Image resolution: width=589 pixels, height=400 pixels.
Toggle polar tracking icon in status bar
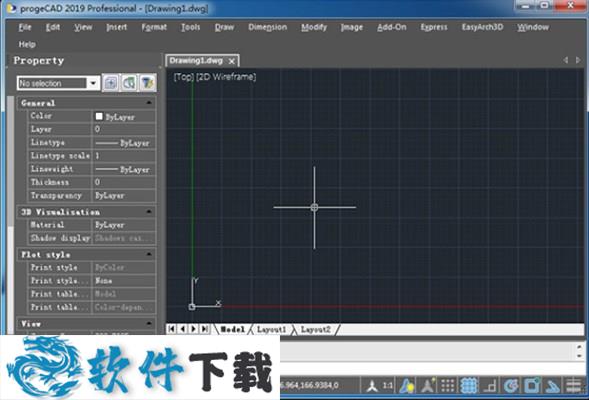511,386
